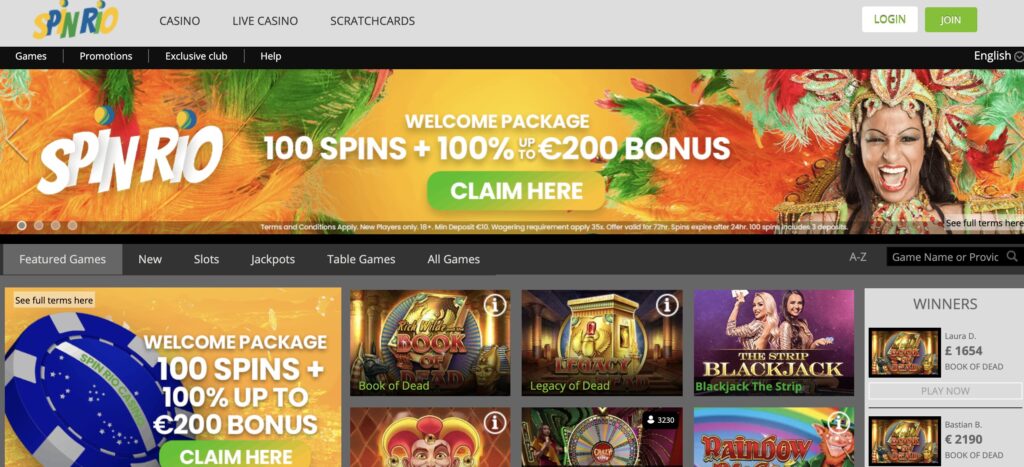Expand the English language dropdown
Viewport: 1024px width, 467px height.
[x=998, y=56]
